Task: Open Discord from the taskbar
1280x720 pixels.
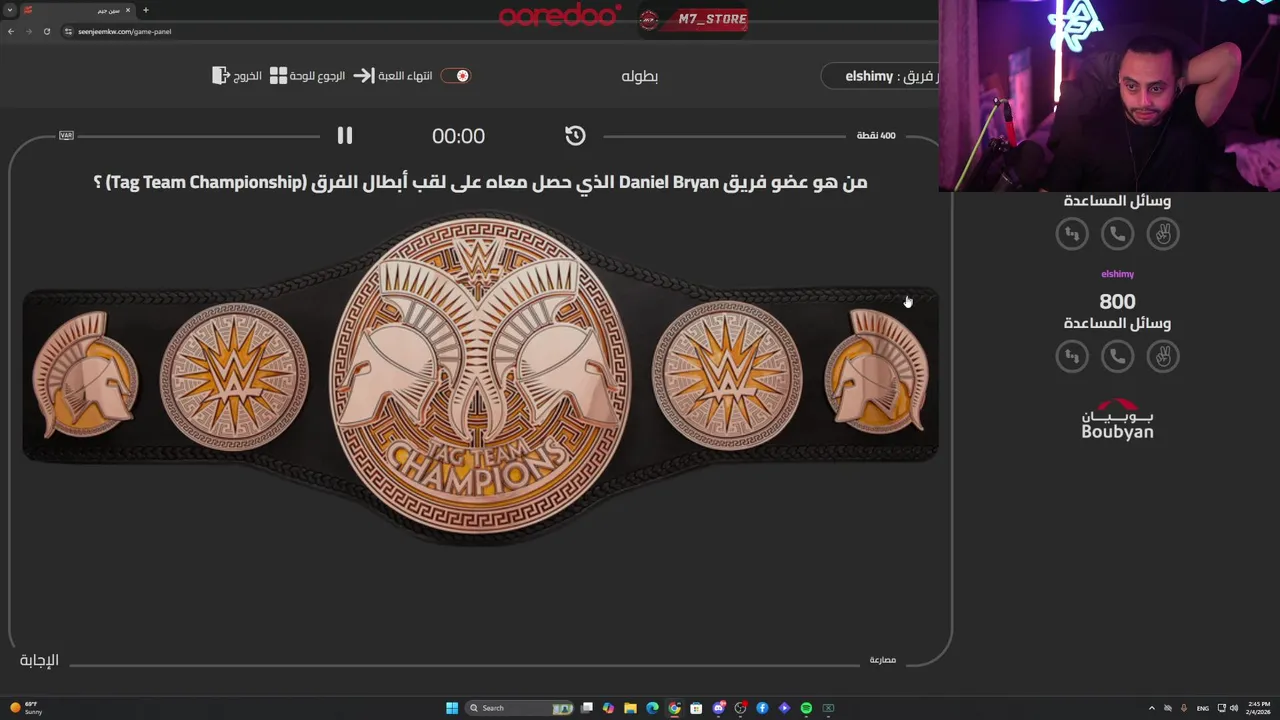Action: [718, 708]
